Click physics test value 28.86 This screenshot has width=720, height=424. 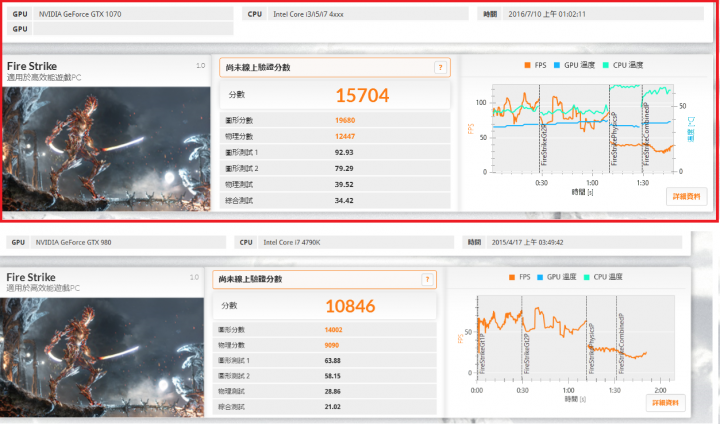coord(332,391)
